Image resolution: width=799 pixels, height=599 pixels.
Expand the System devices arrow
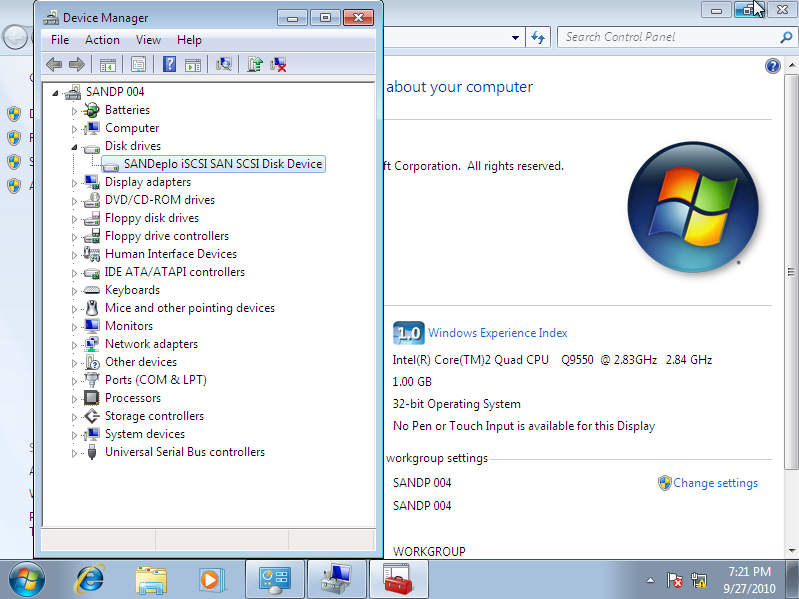(x=74, y=435)
